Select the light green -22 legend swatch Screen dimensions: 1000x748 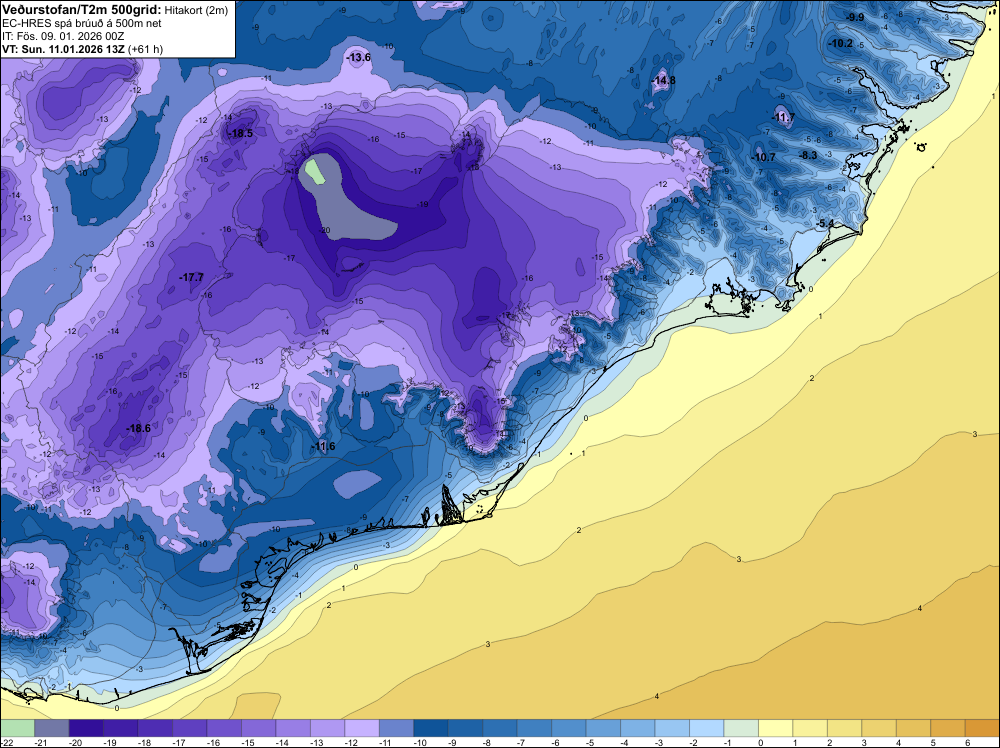click(17, 728)
